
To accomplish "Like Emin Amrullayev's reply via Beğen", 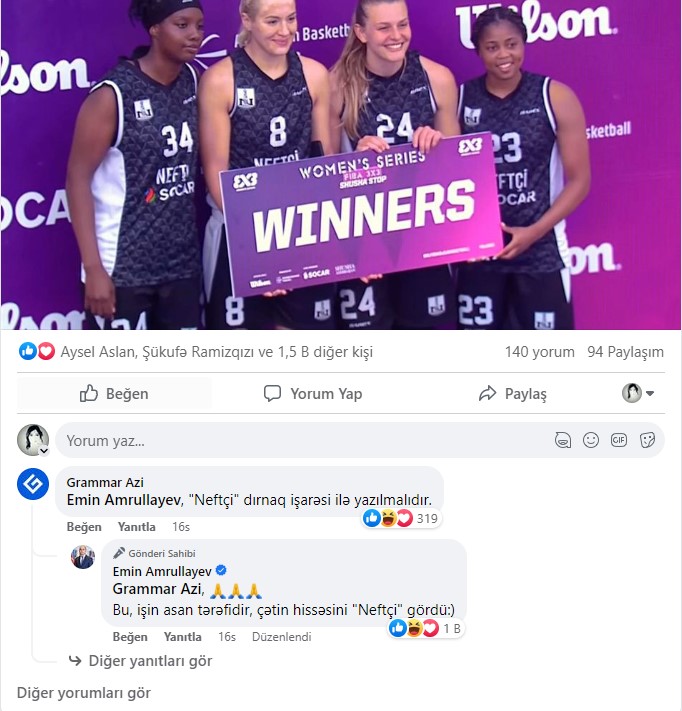I will [x=130, y=637].
